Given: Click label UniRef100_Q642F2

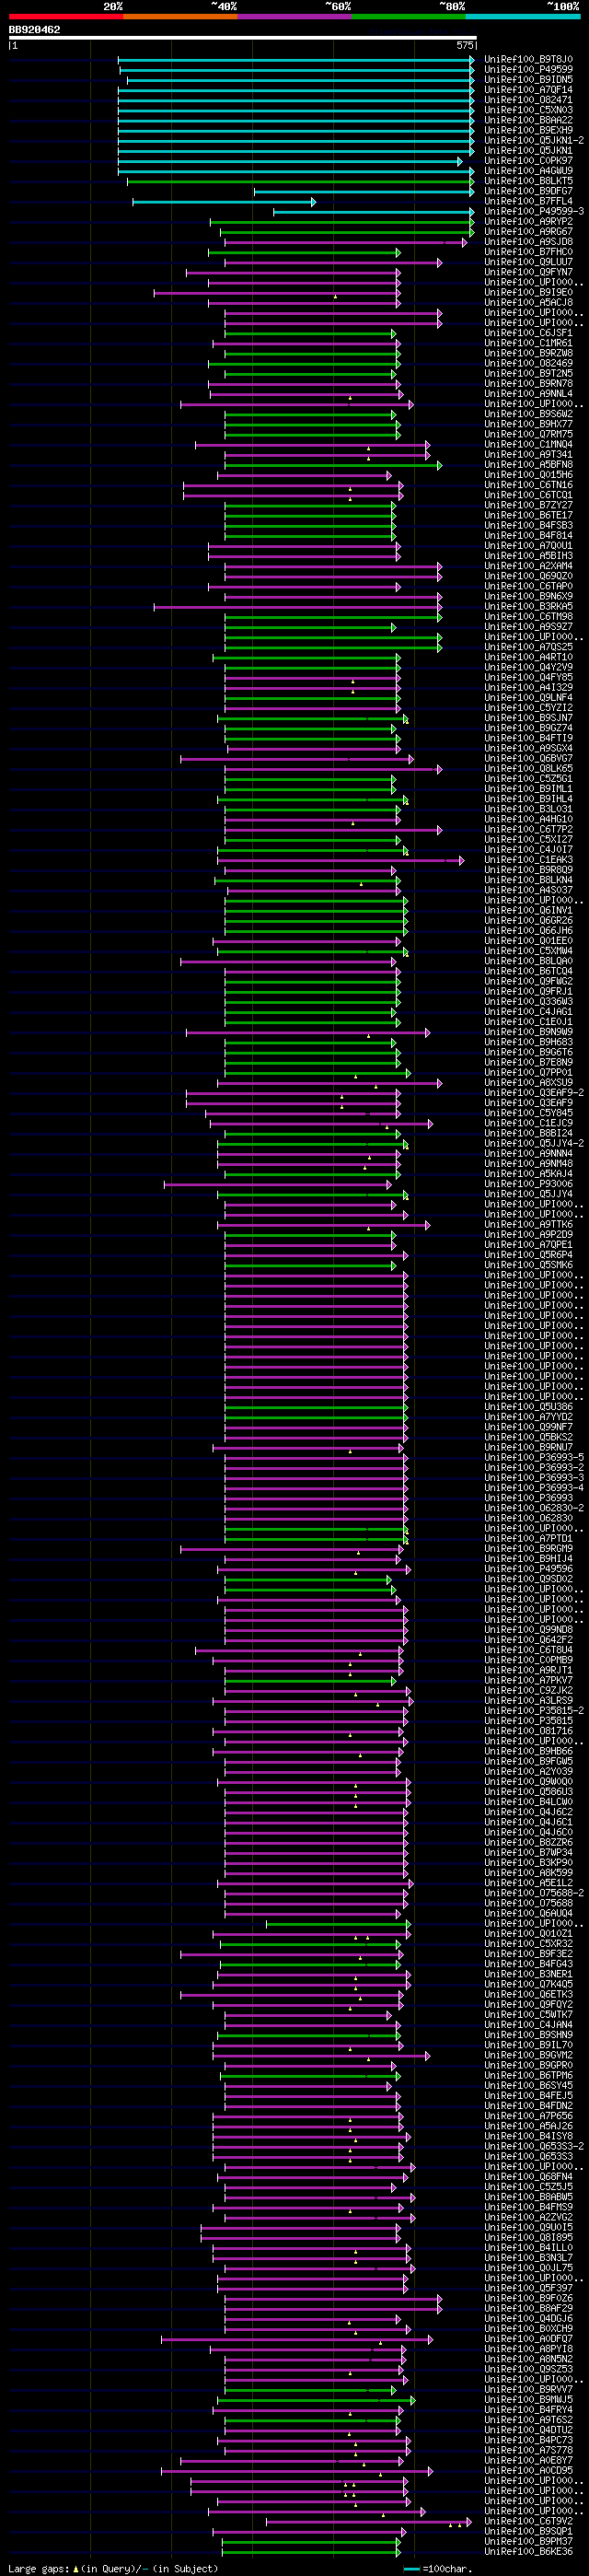Looking at the screenshot, I should 529,1640.
